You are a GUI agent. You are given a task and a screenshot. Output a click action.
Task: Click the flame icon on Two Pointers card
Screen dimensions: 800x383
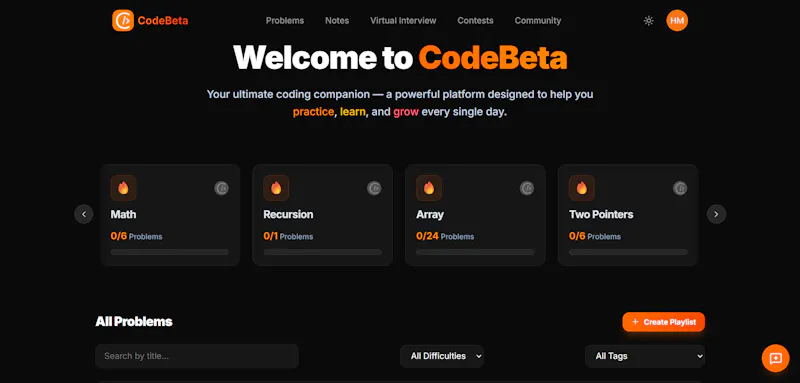582,188
